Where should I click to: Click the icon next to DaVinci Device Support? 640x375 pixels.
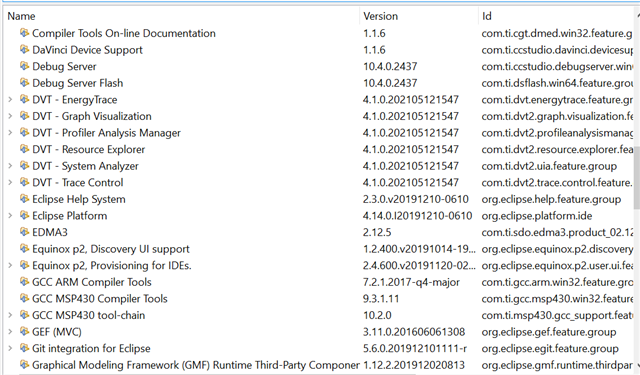click(x=24, y=49)
